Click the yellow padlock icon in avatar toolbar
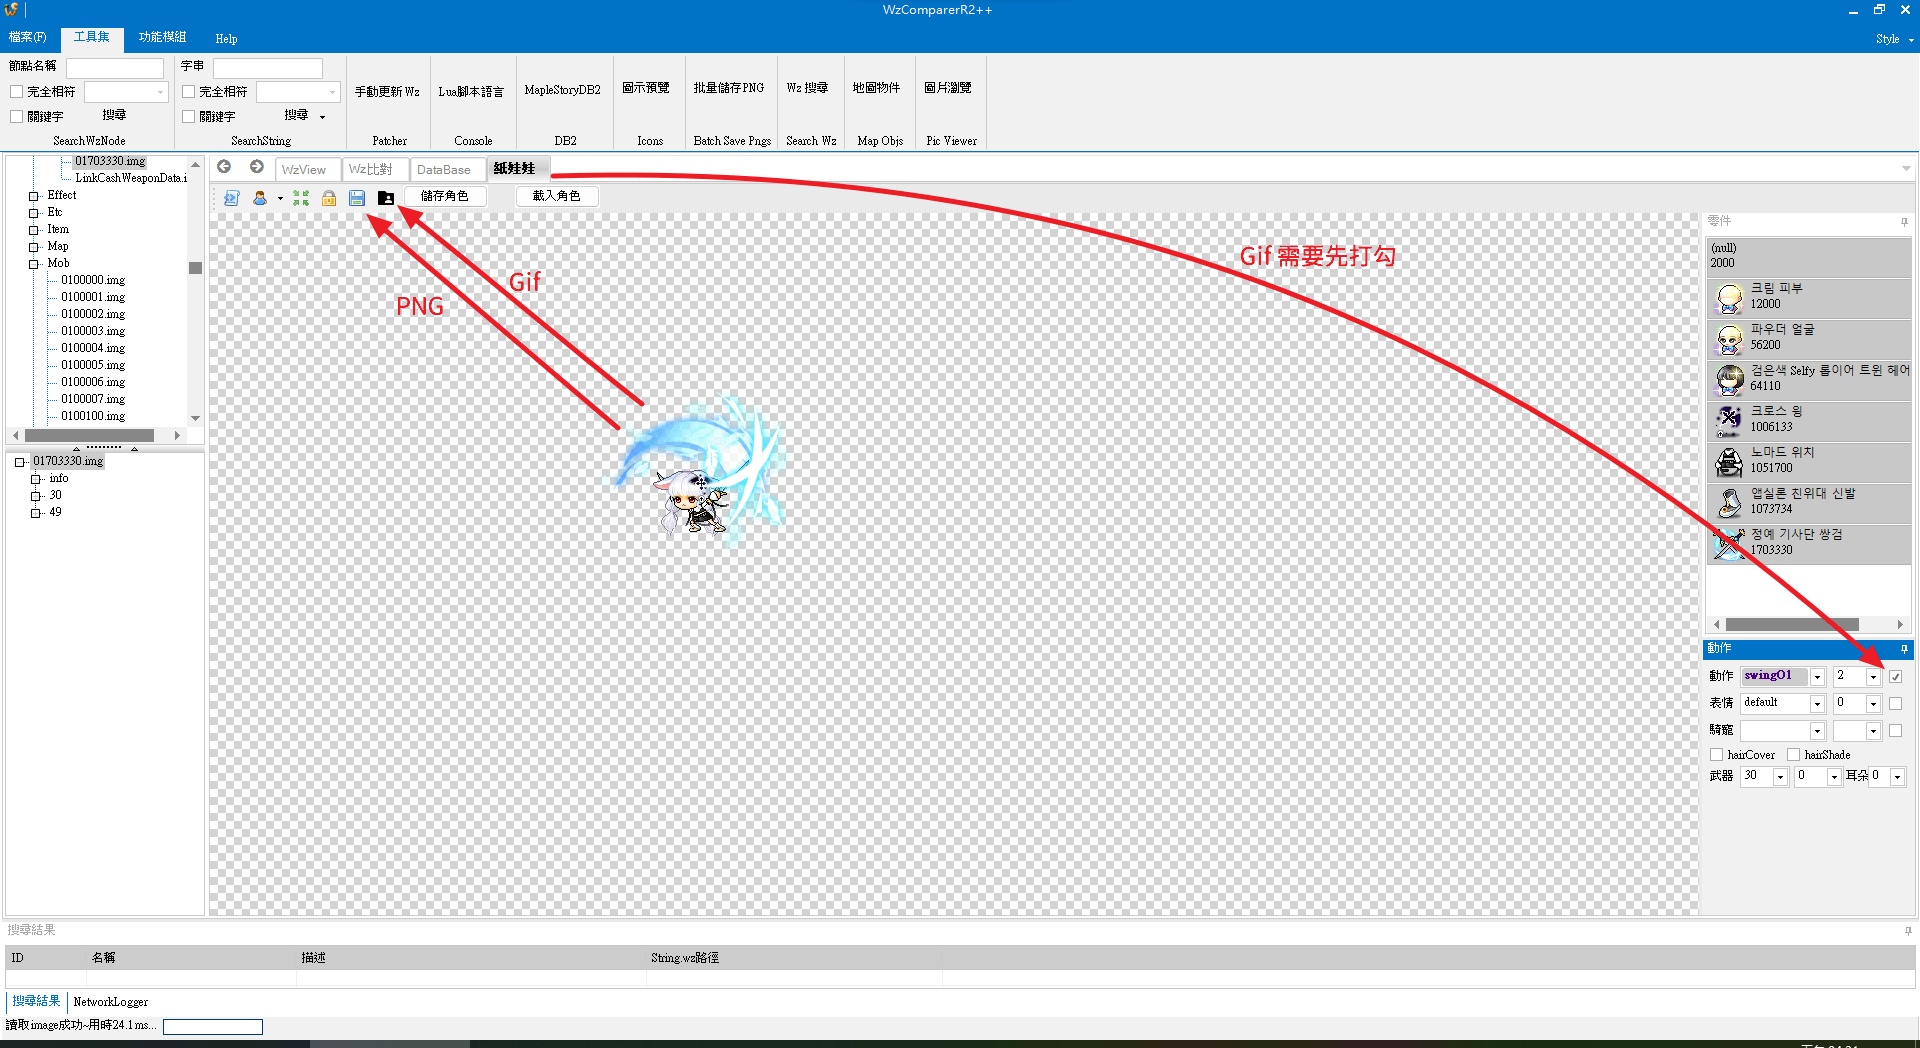Screen dimensions: 1920x1048 328,198
